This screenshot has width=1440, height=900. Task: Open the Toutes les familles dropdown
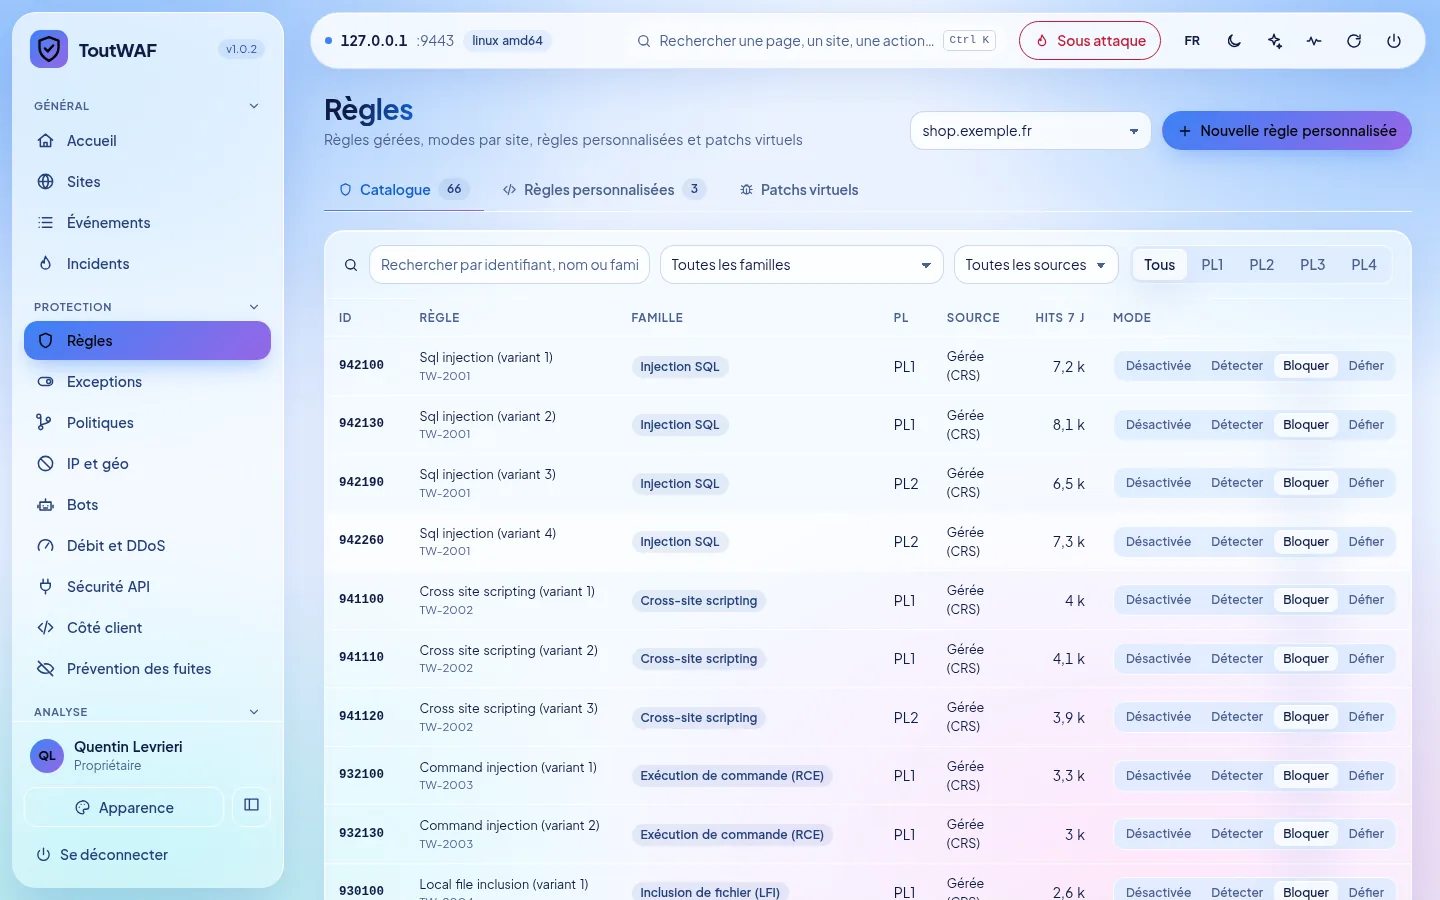(801, 265)
